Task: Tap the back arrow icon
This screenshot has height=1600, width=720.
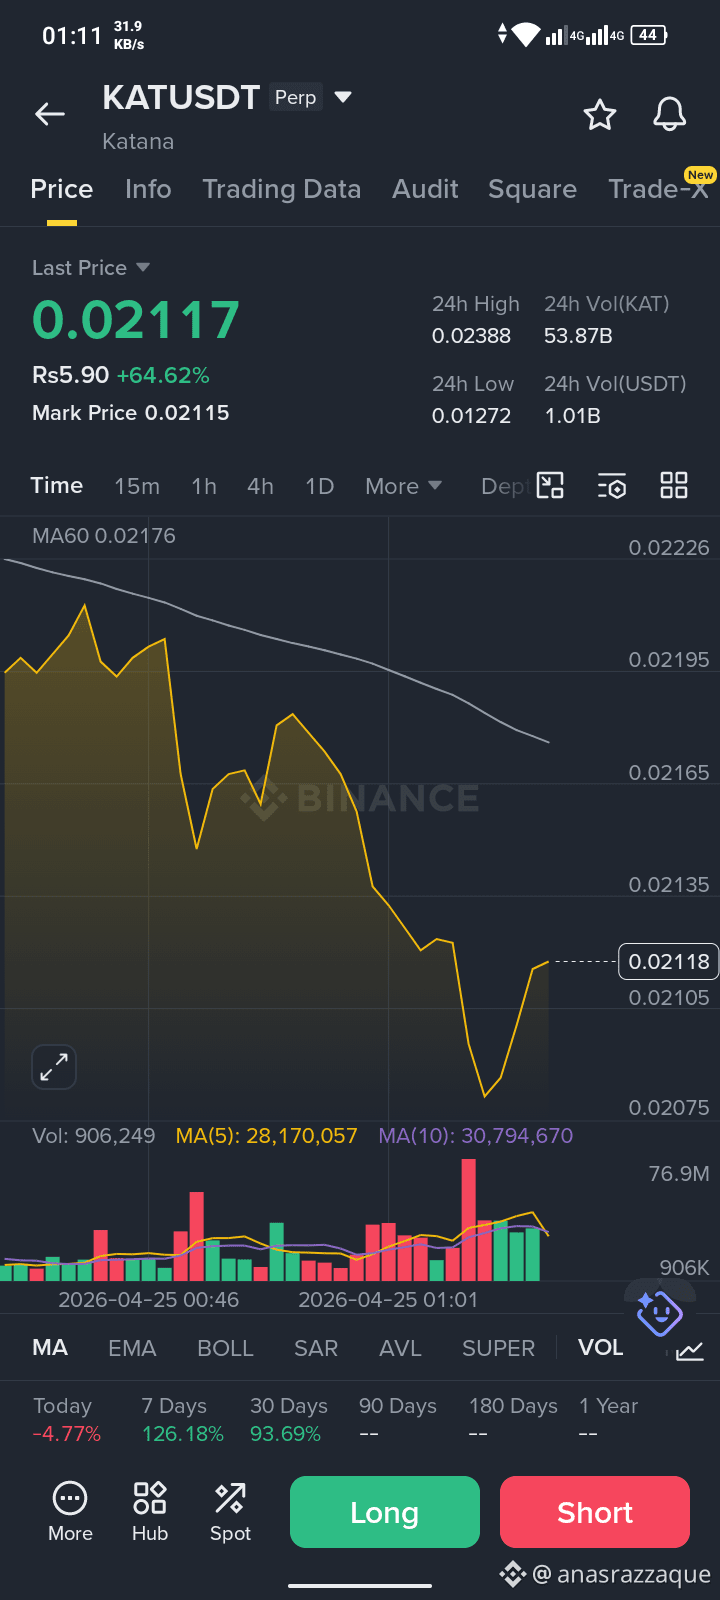Action: coord(50,115)
